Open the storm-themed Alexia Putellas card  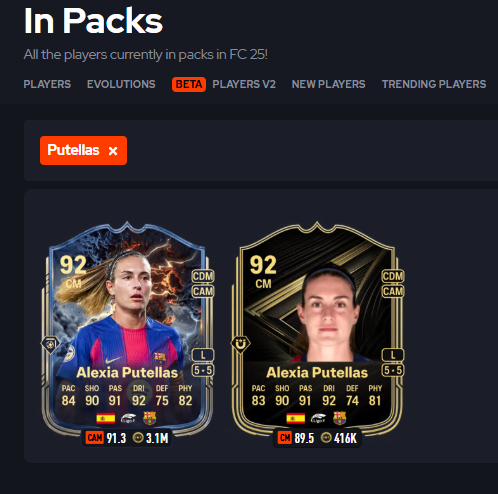click(127, 328)
